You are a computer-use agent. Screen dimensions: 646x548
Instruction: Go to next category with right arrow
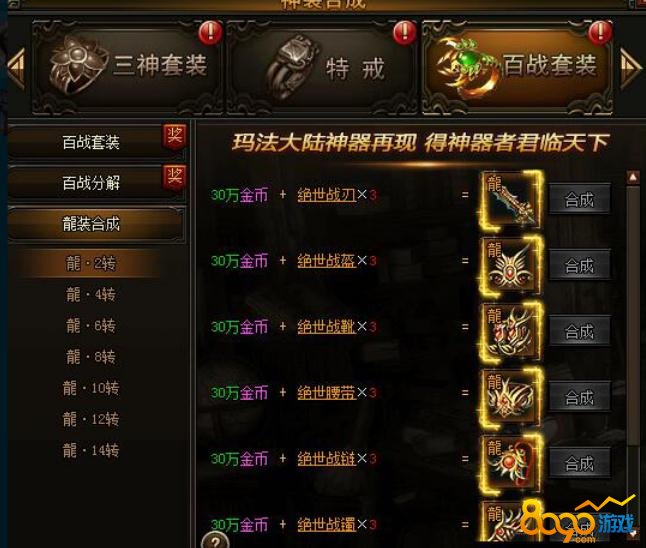pos(630,68)
